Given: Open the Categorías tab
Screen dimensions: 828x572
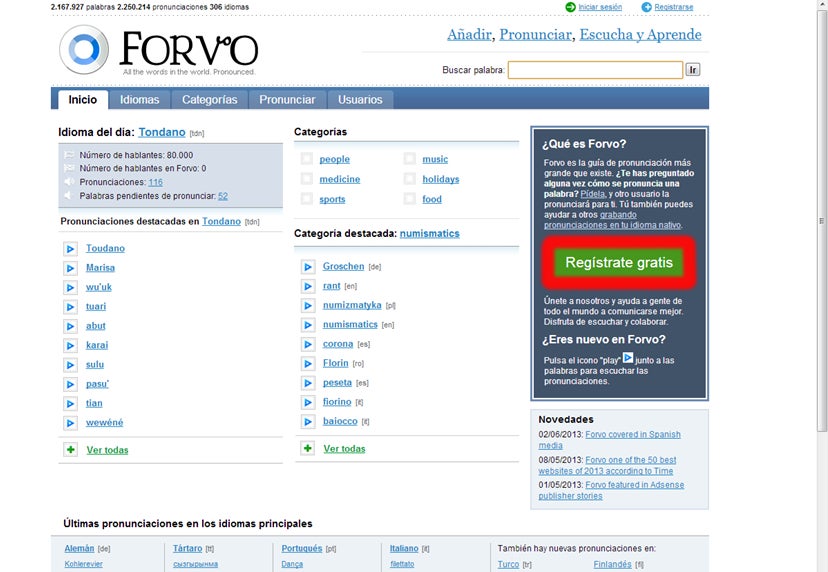Looking at the screenshot, I should 210,100.
